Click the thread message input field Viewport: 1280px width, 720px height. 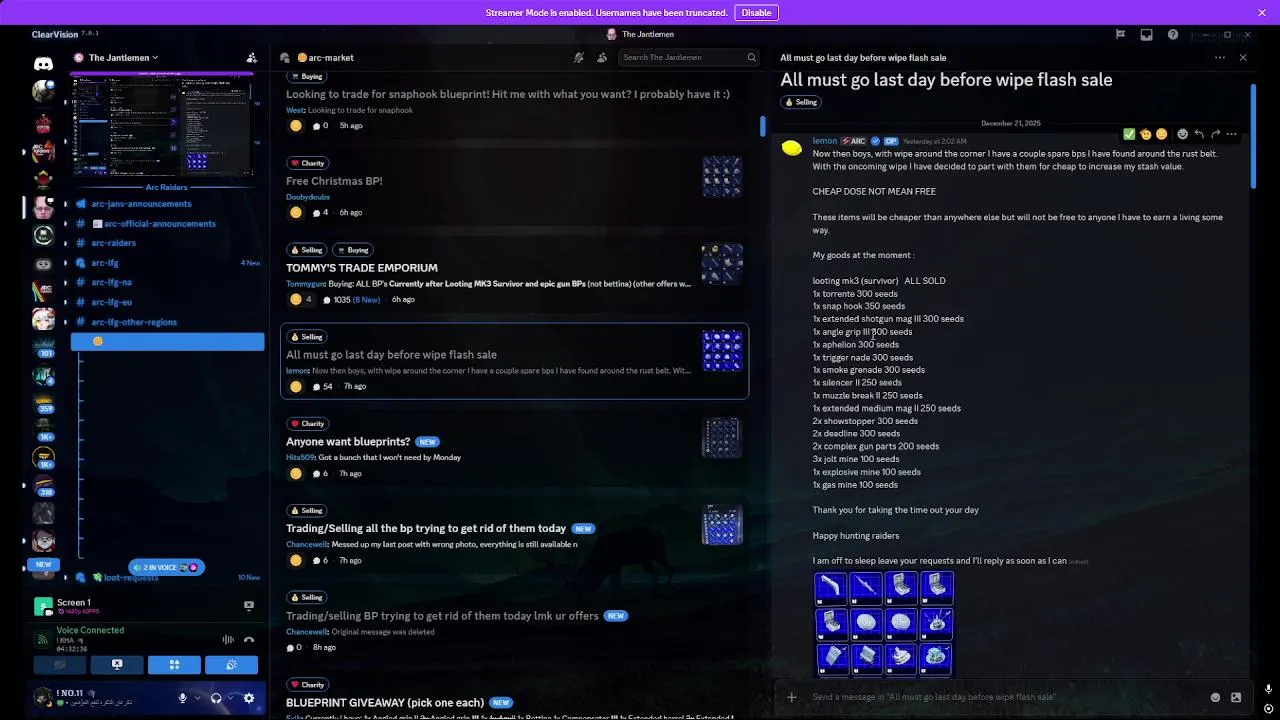(1005, 697)
